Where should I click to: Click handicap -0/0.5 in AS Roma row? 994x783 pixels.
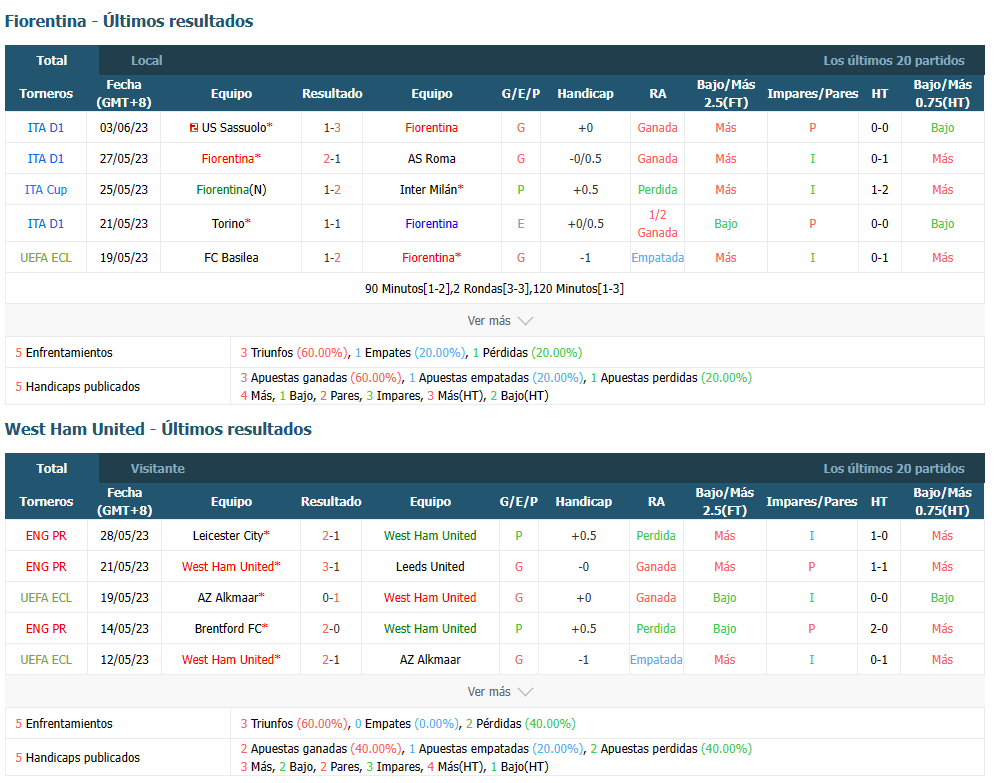(x=585, y=159)
